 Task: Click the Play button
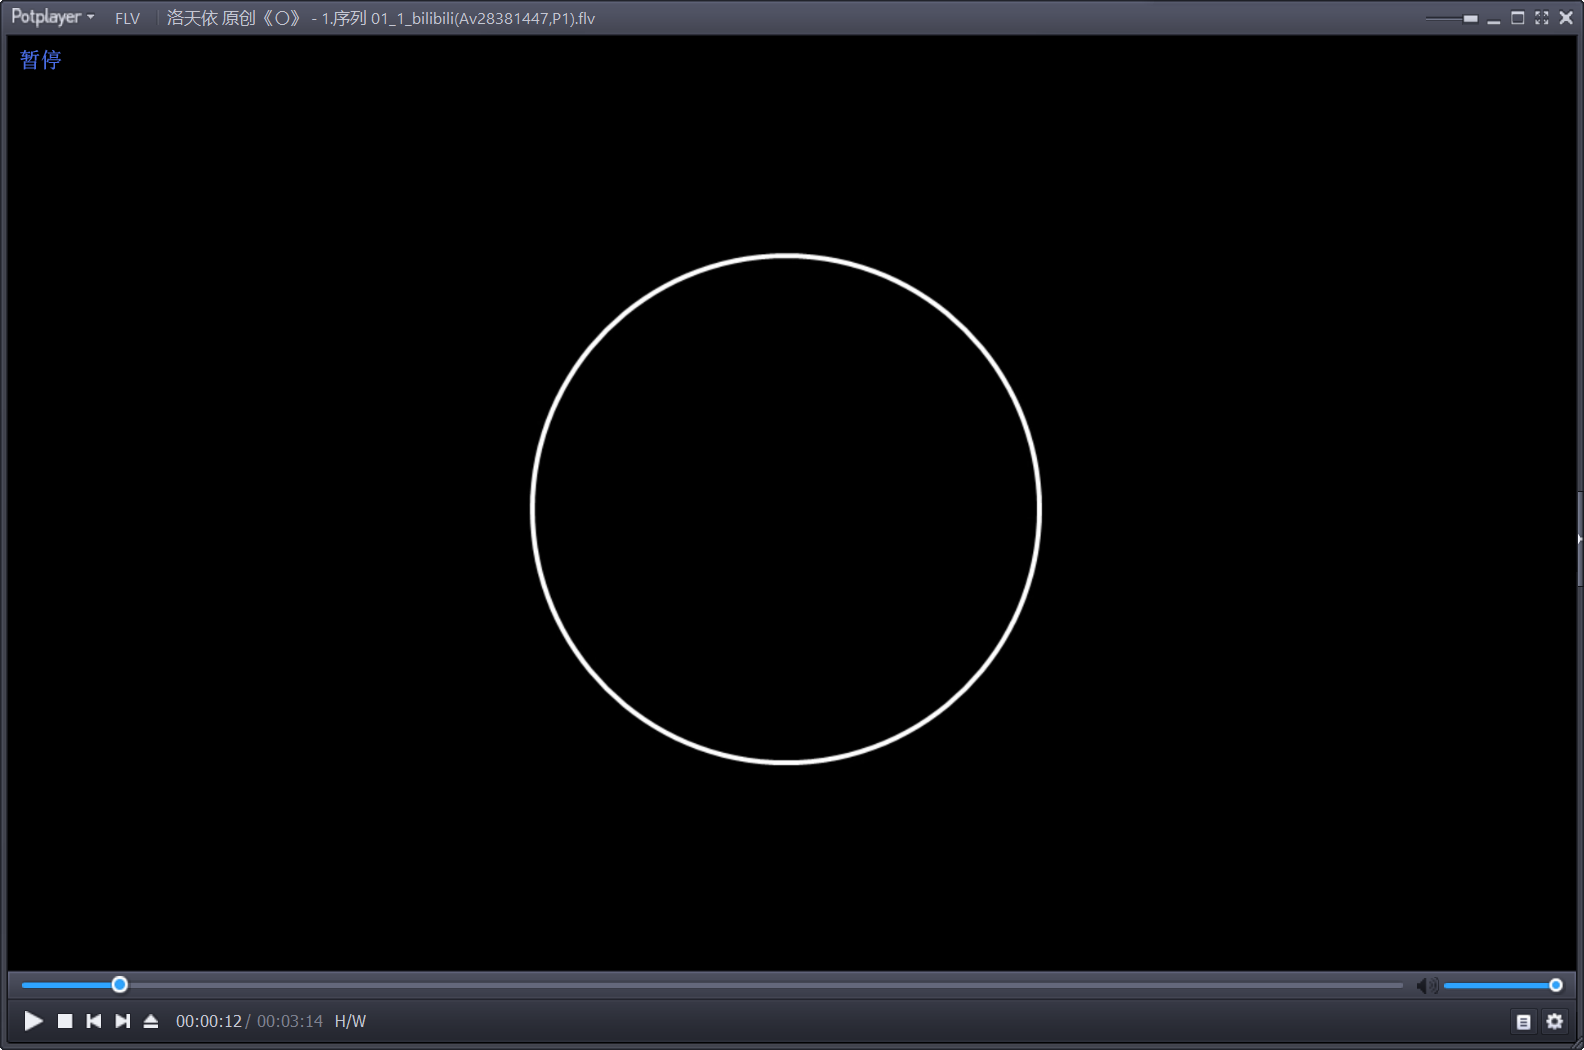[x=33, y=1021]
